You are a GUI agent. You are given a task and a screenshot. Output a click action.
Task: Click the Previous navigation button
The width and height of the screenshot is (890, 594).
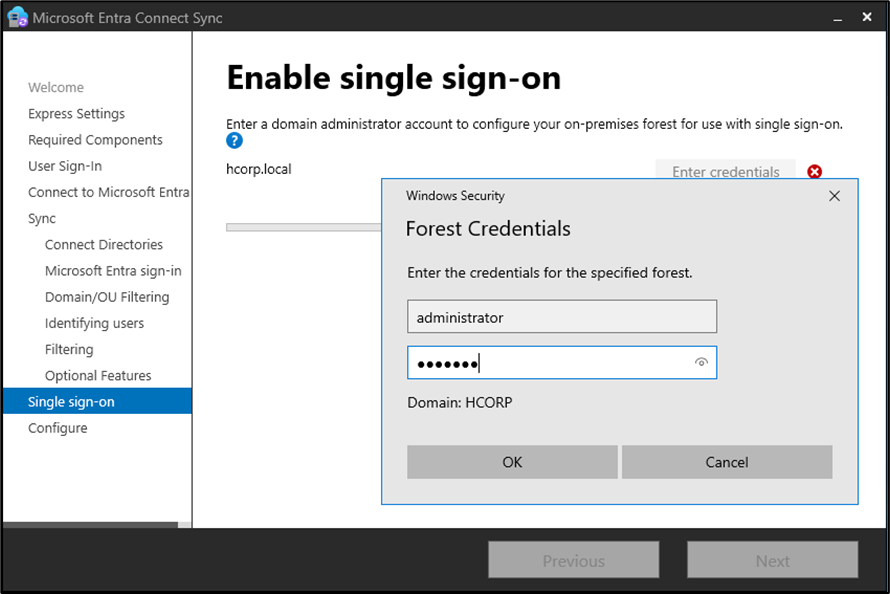click(573, 561)
